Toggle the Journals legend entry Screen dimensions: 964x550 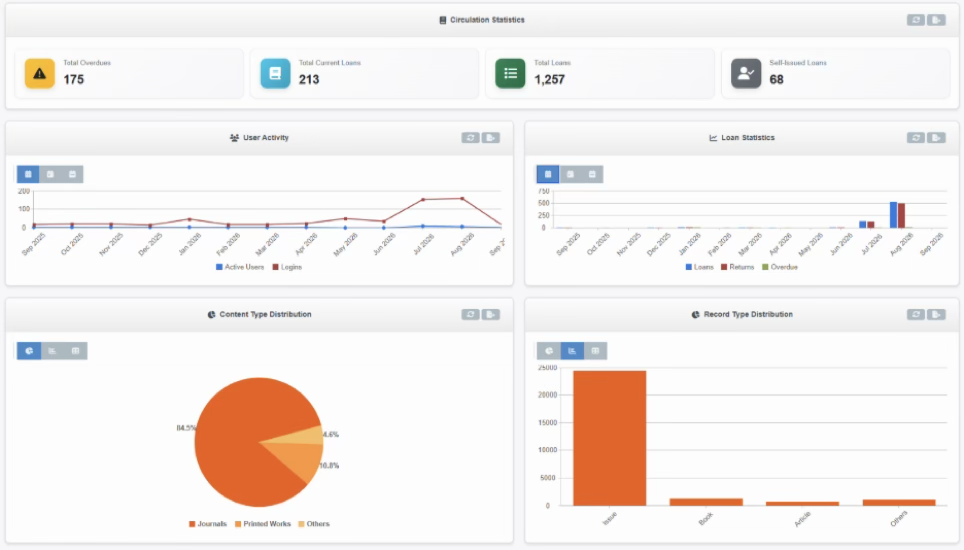(x=208, y=524)
